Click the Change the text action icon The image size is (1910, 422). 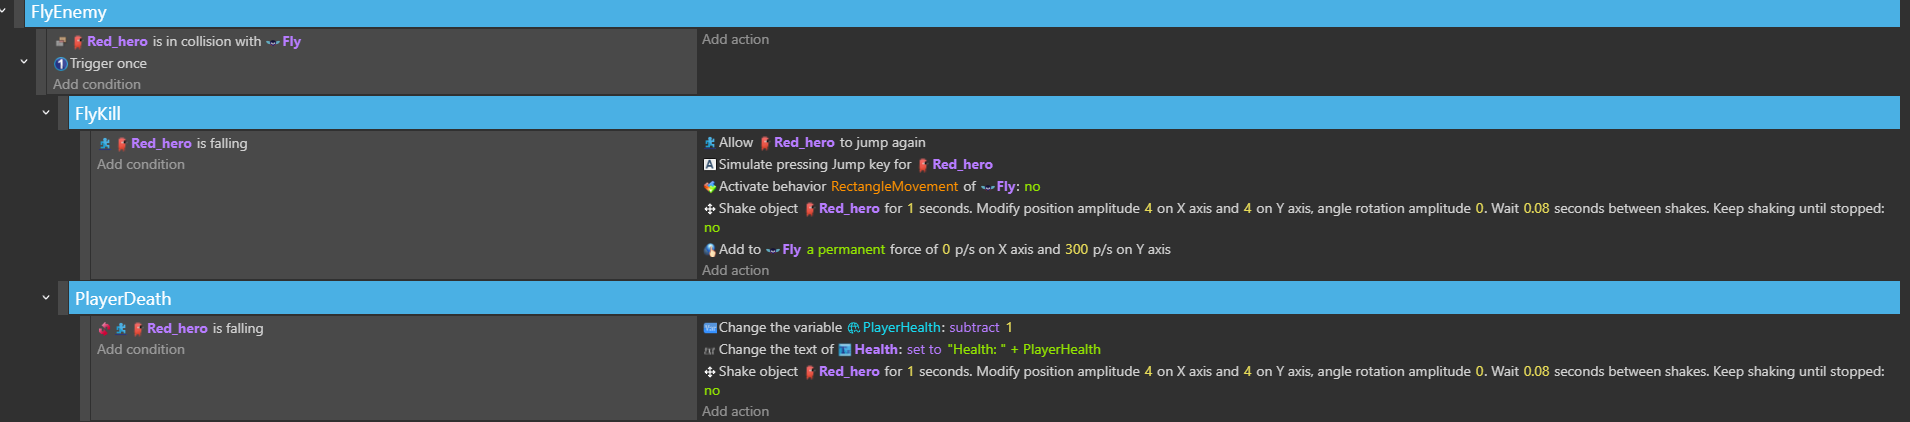710,350
